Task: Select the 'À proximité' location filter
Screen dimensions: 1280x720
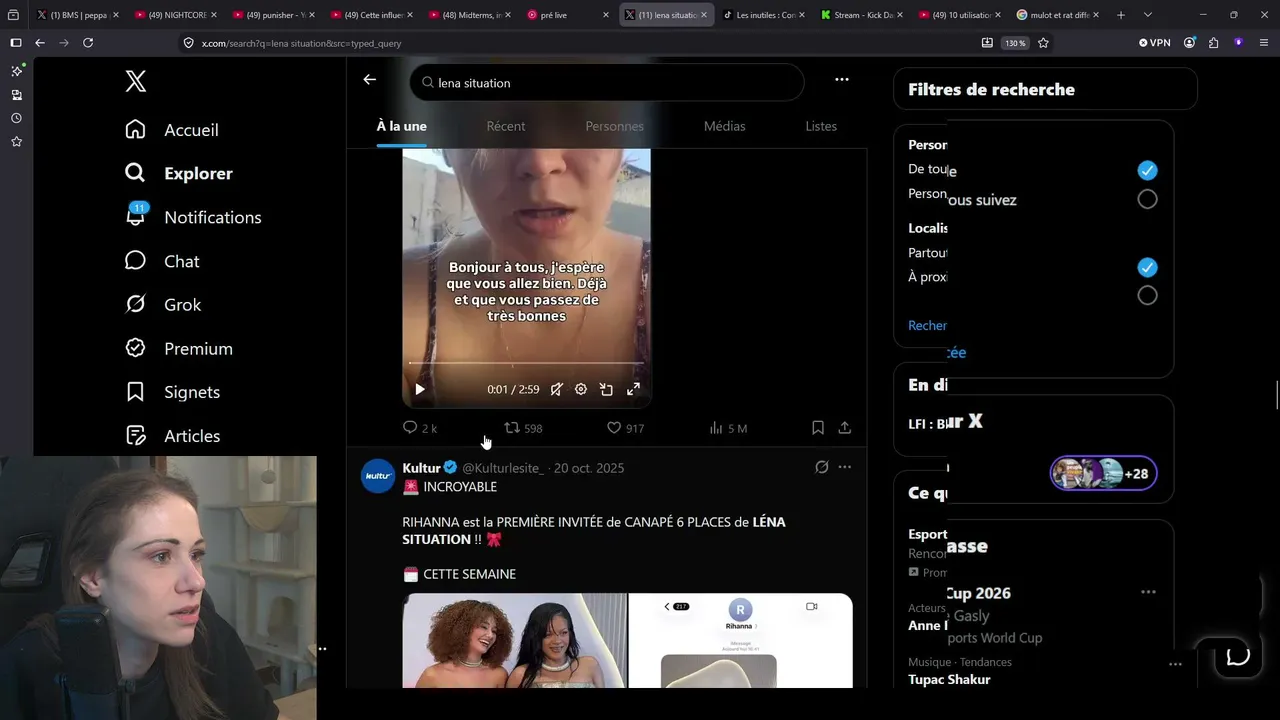Action: [1147, 295]
